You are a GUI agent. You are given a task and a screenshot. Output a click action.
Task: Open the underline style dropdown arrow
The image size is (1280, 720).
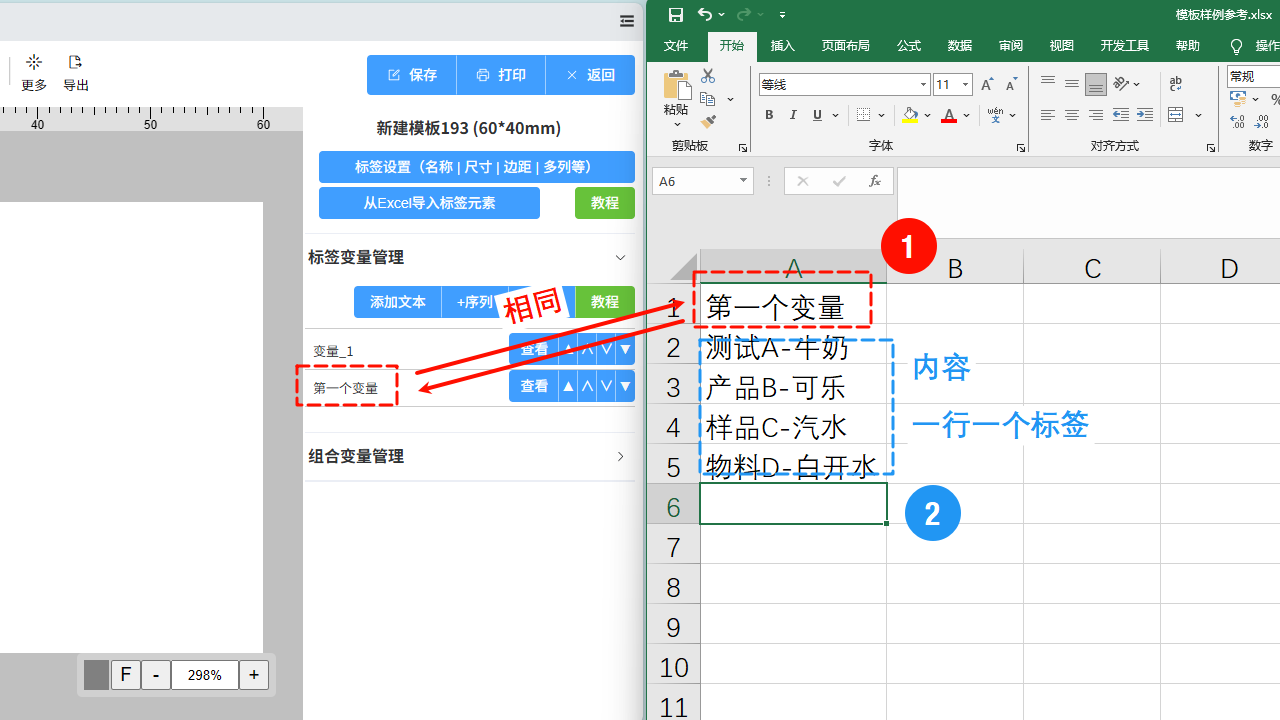coord(834,115)
